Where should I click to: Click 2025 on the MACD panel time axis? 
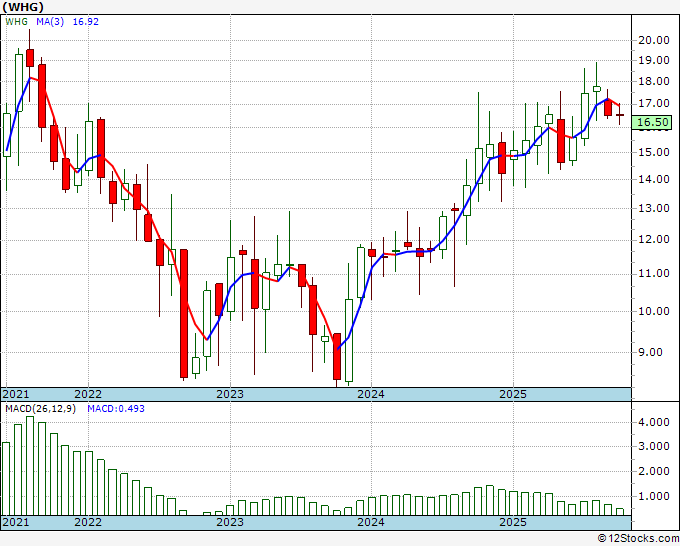click(x=513, y=522)
